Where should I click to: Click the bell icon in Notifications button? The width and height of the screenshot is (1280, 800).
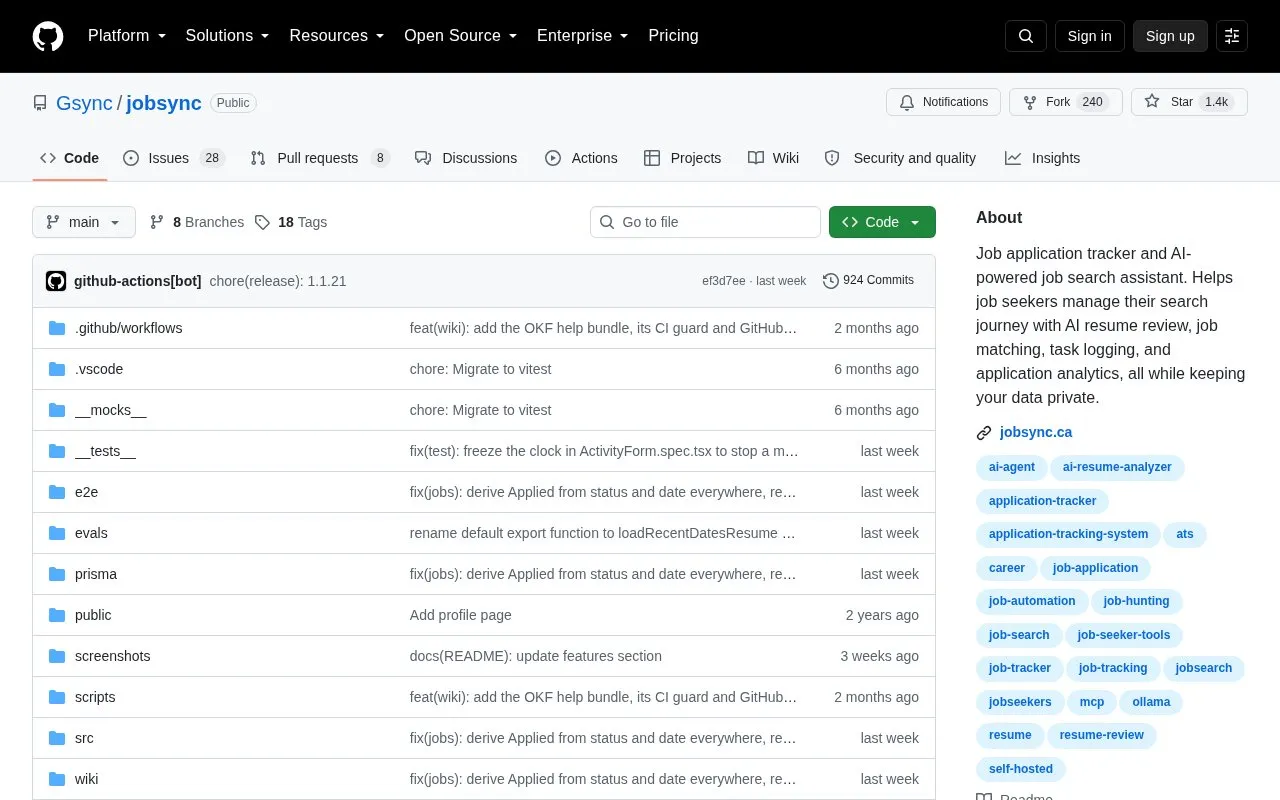pos(907,102)
